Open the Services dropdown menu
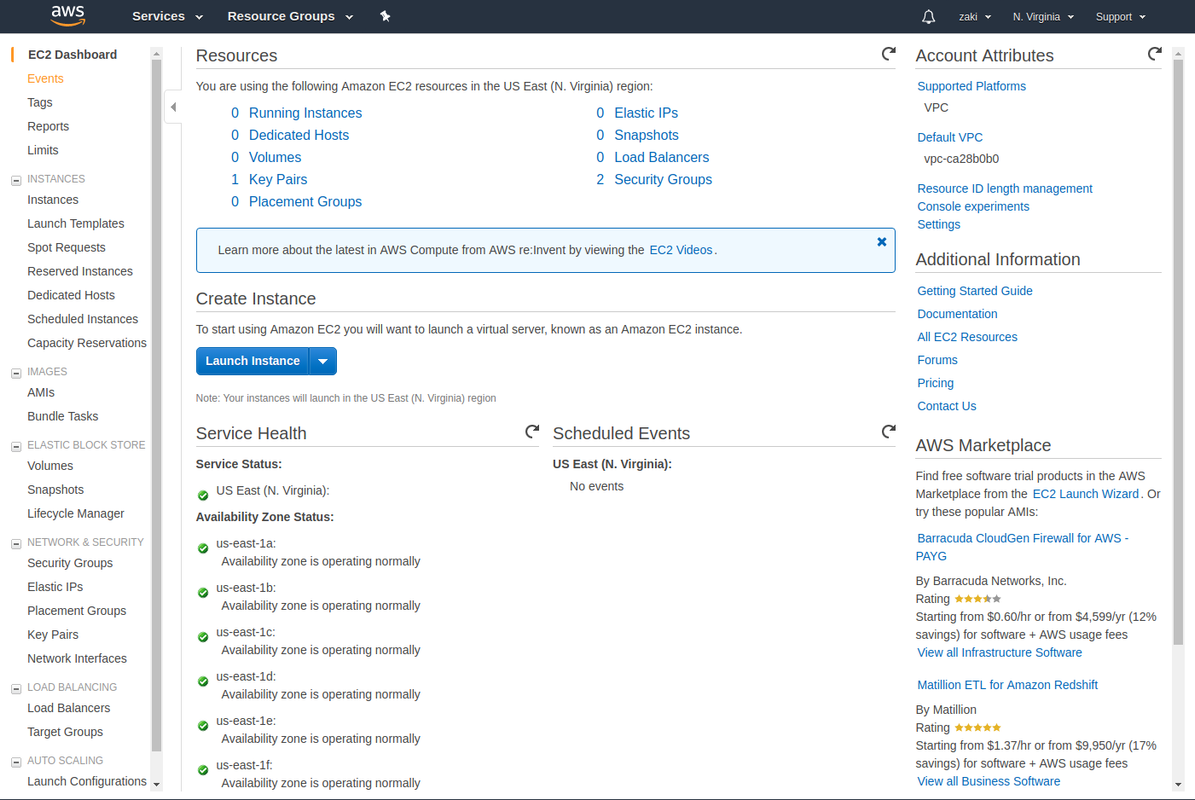 point(167,16)
